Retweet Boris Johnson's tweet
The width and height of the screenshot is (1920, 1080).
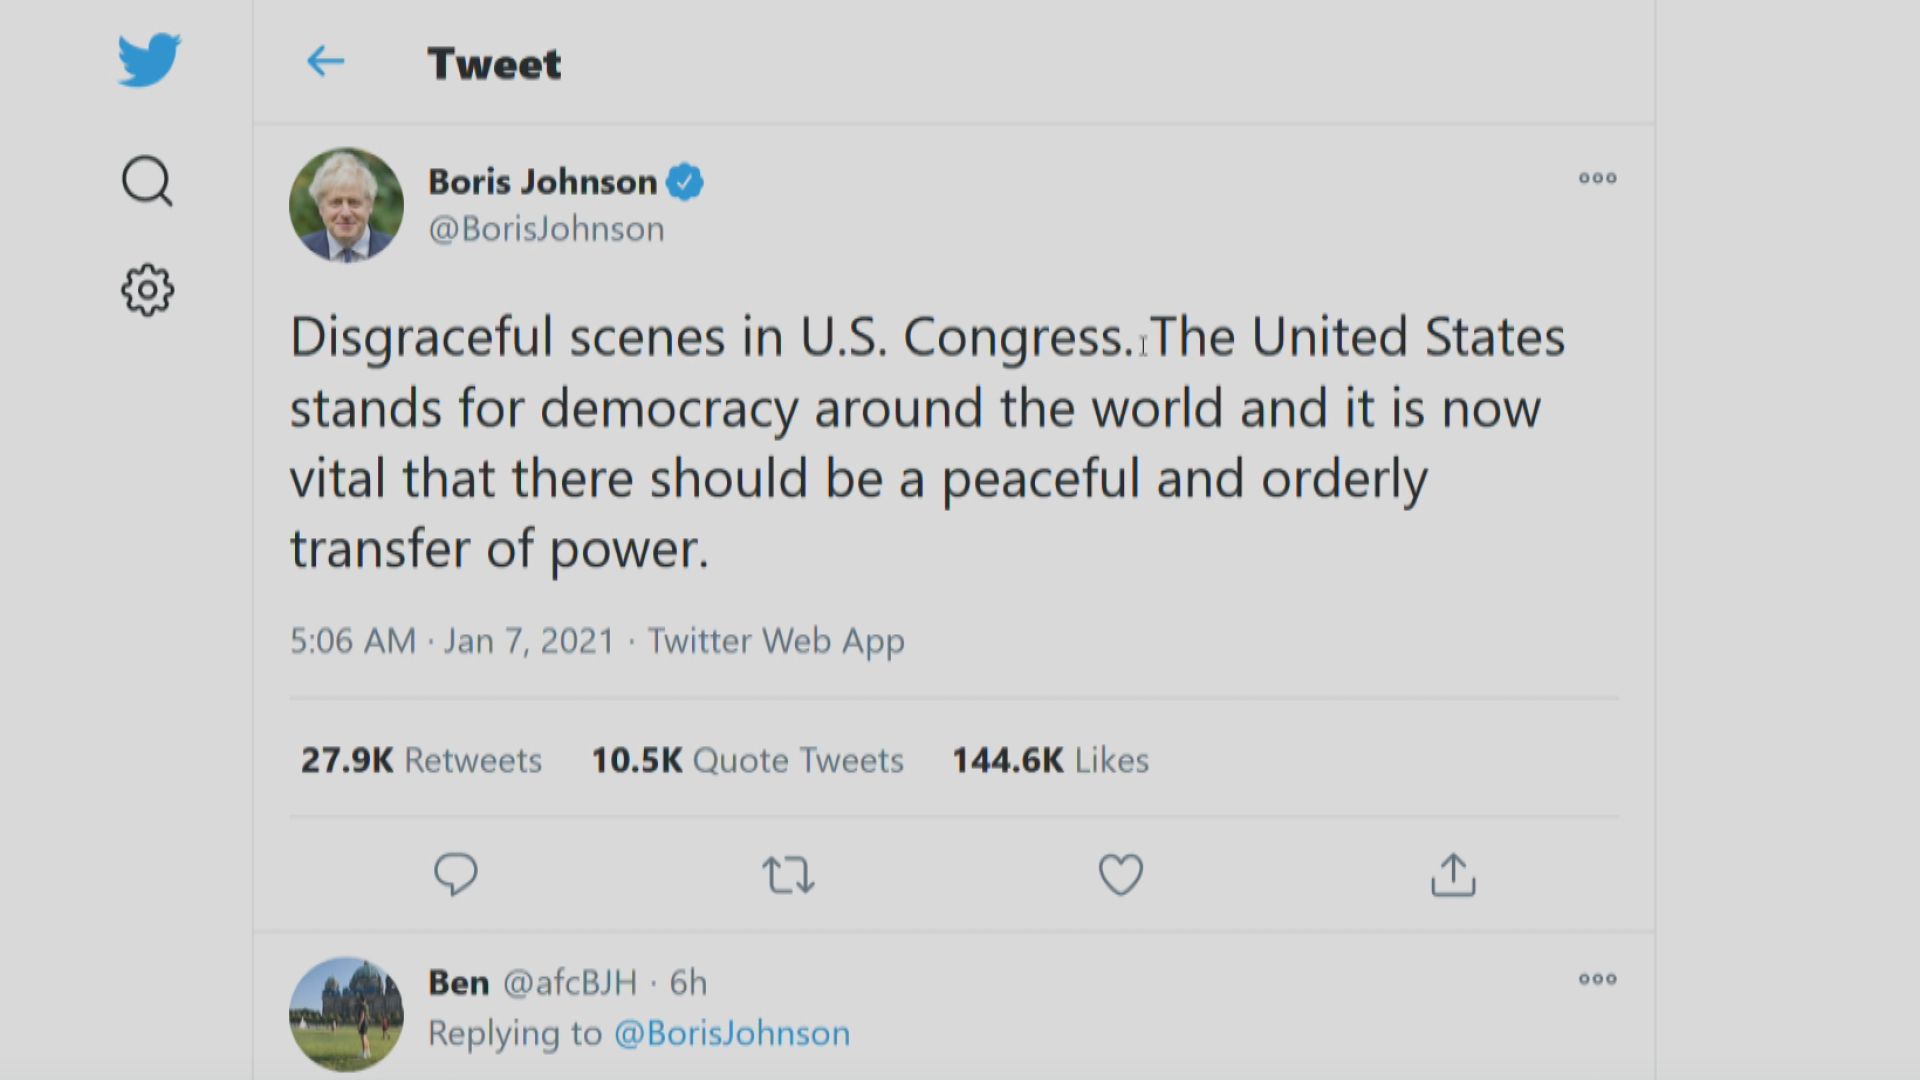pos(788,875)
